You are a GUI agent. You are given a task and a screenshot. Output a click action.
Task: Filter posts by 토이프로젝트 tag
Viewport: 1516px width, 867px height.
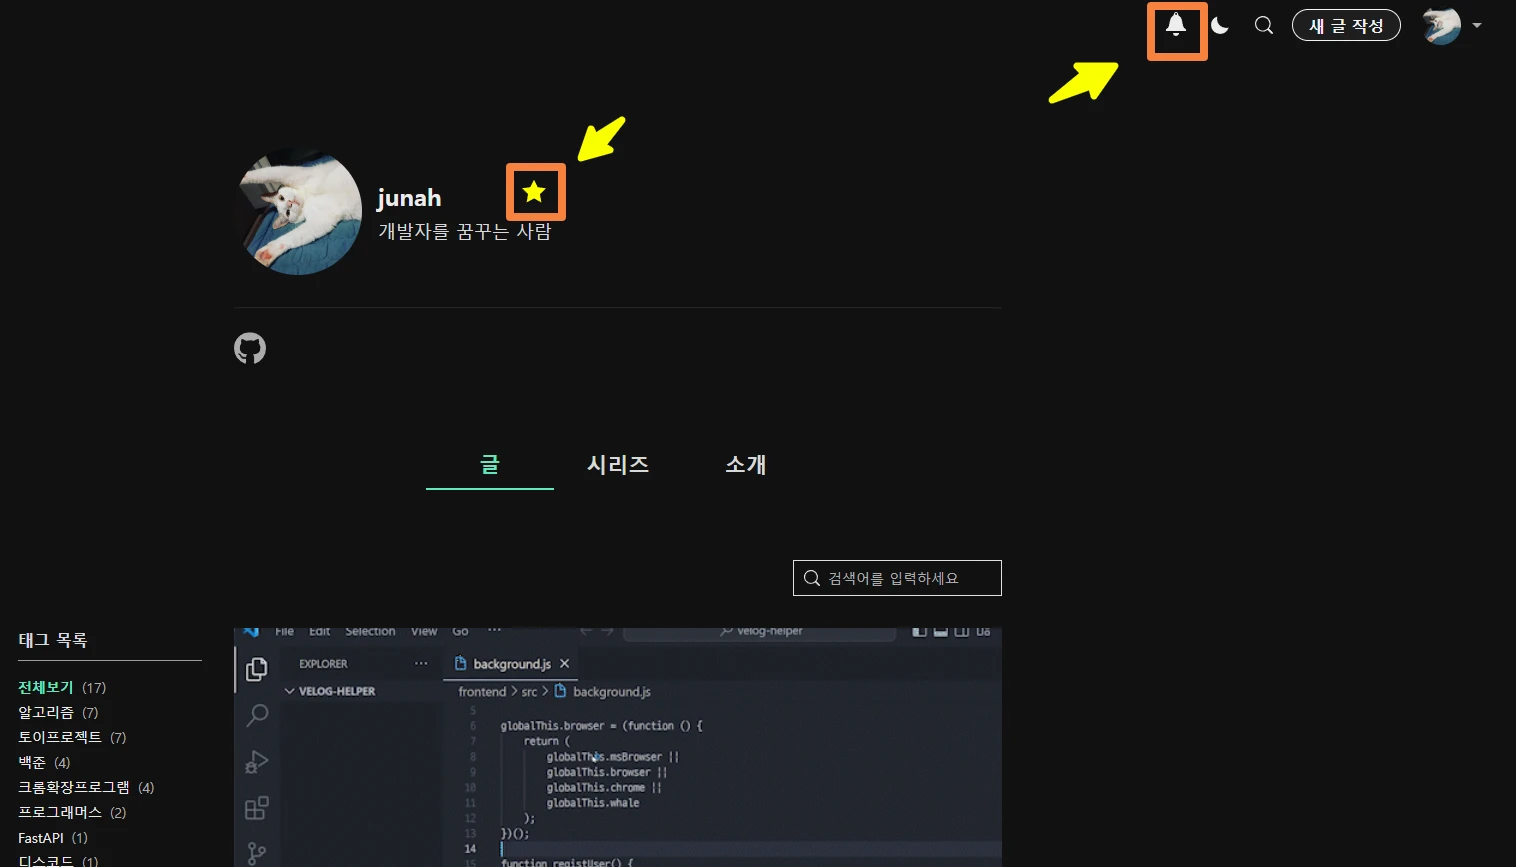coord(60,737)
